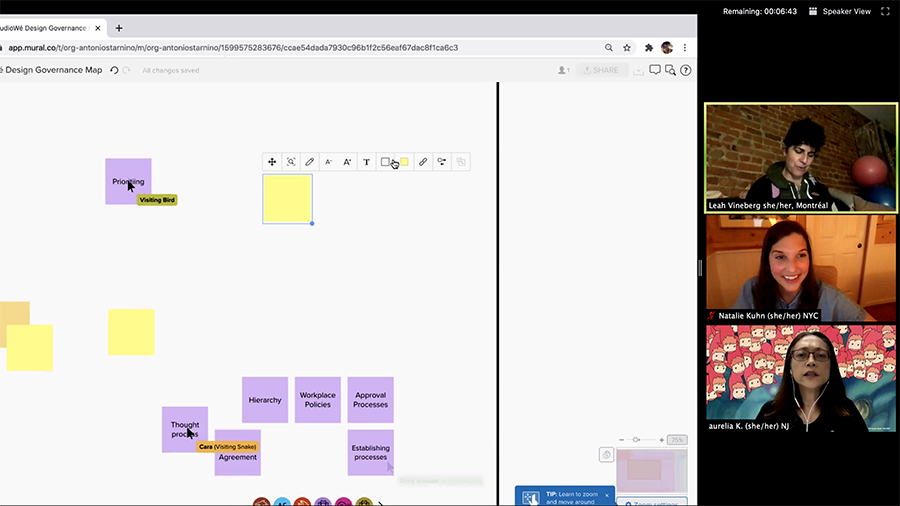Select the yellow color swatch in the toolbar

[404, 162]
